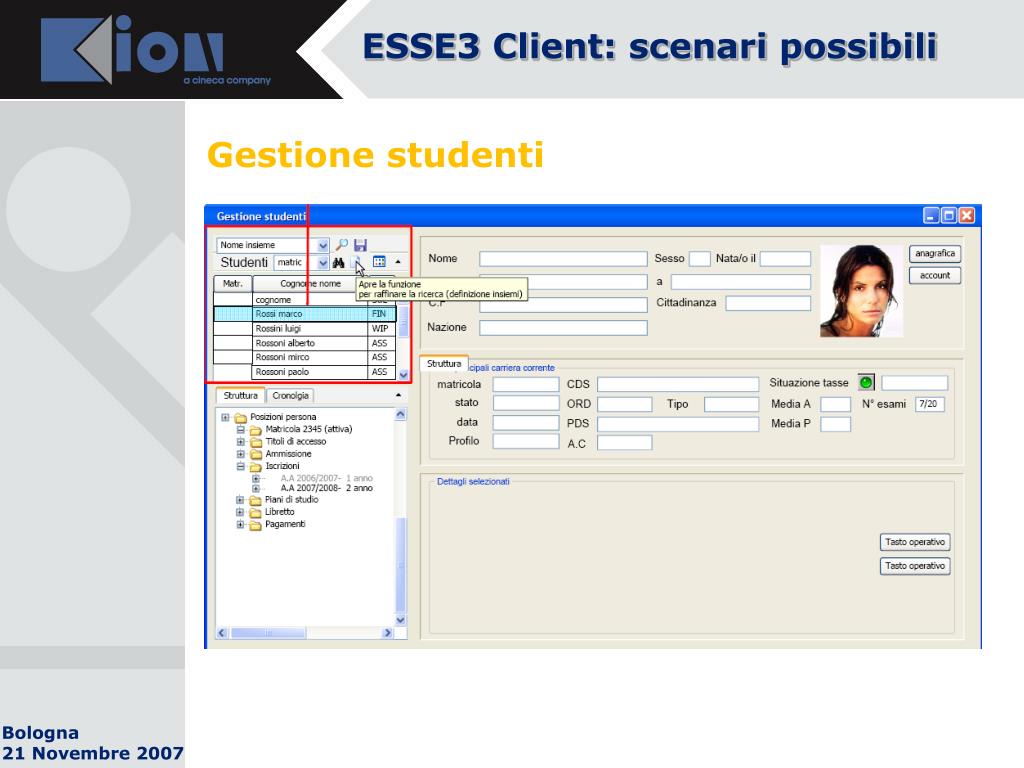Click the Piani di studio folder icon
Image resolution: width=1024 pixels, height=768 pixels.
point(255,500)
